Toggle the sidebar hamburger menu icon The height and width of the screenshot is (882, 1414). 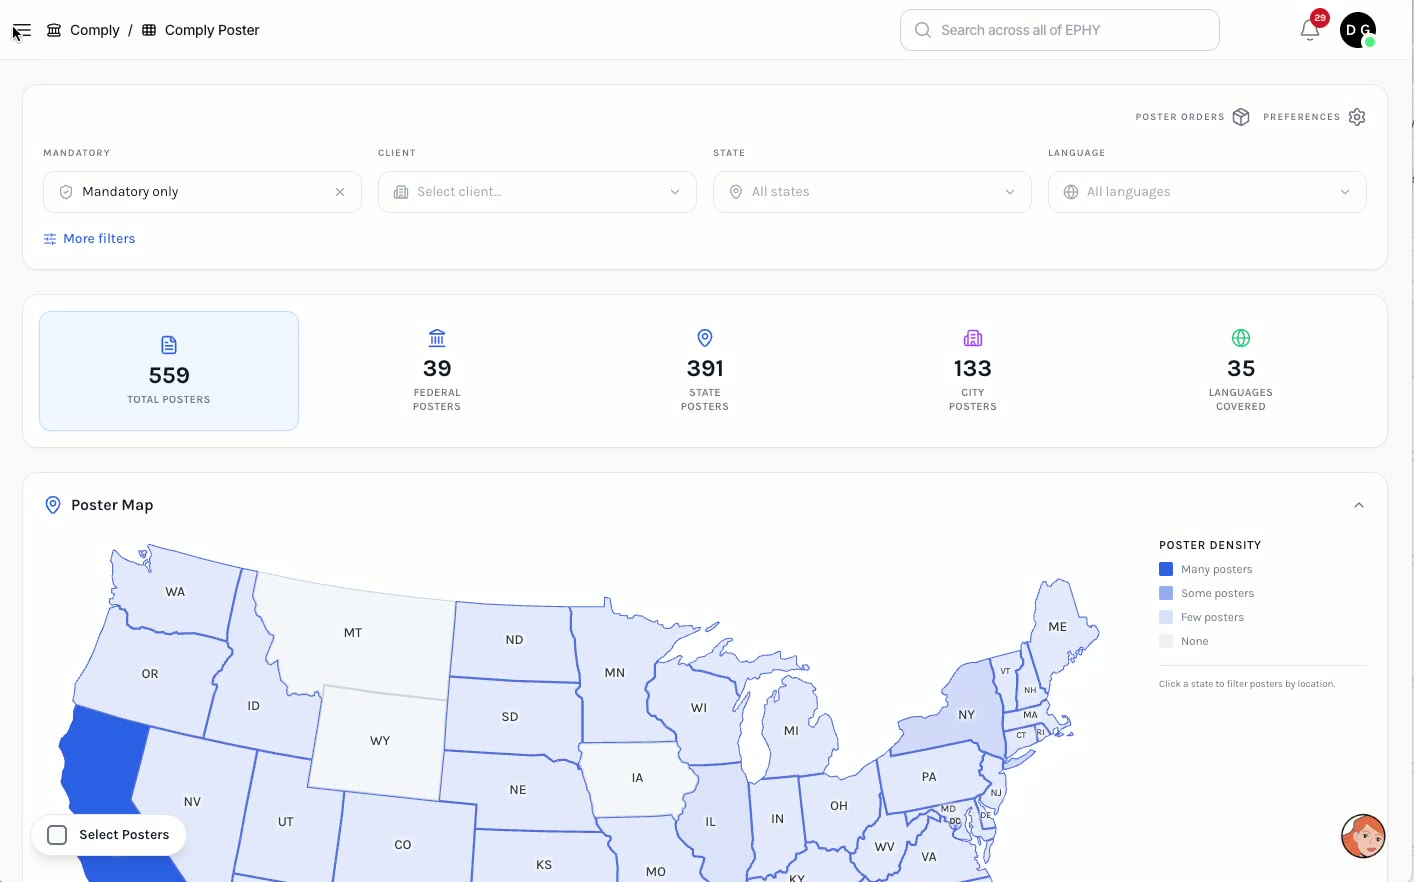pyautogui.click(x=22, y=30)
